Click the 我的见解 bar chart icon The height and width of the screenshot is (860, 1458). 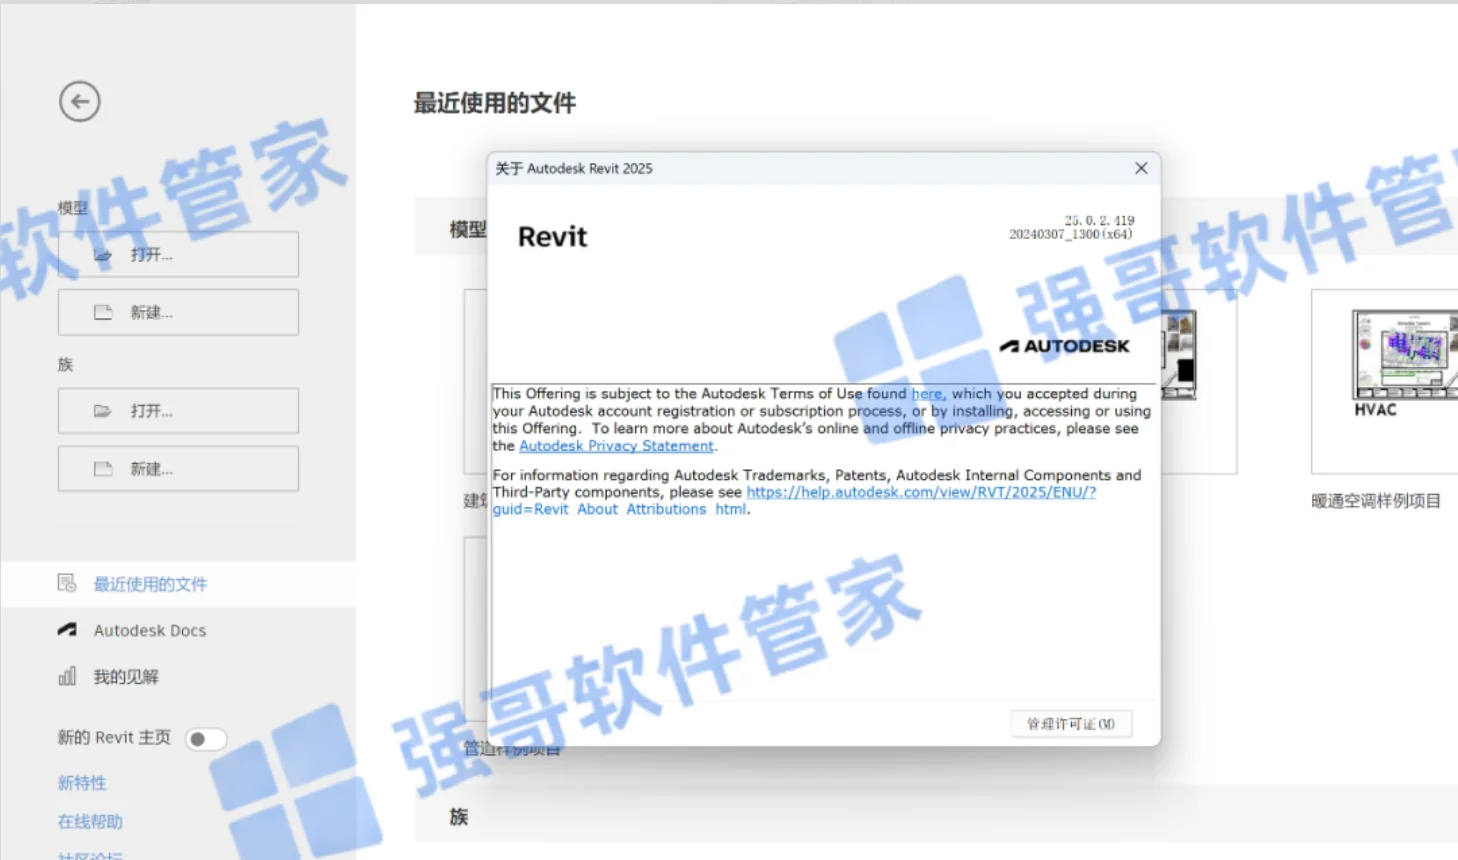(x=67, y=677)
